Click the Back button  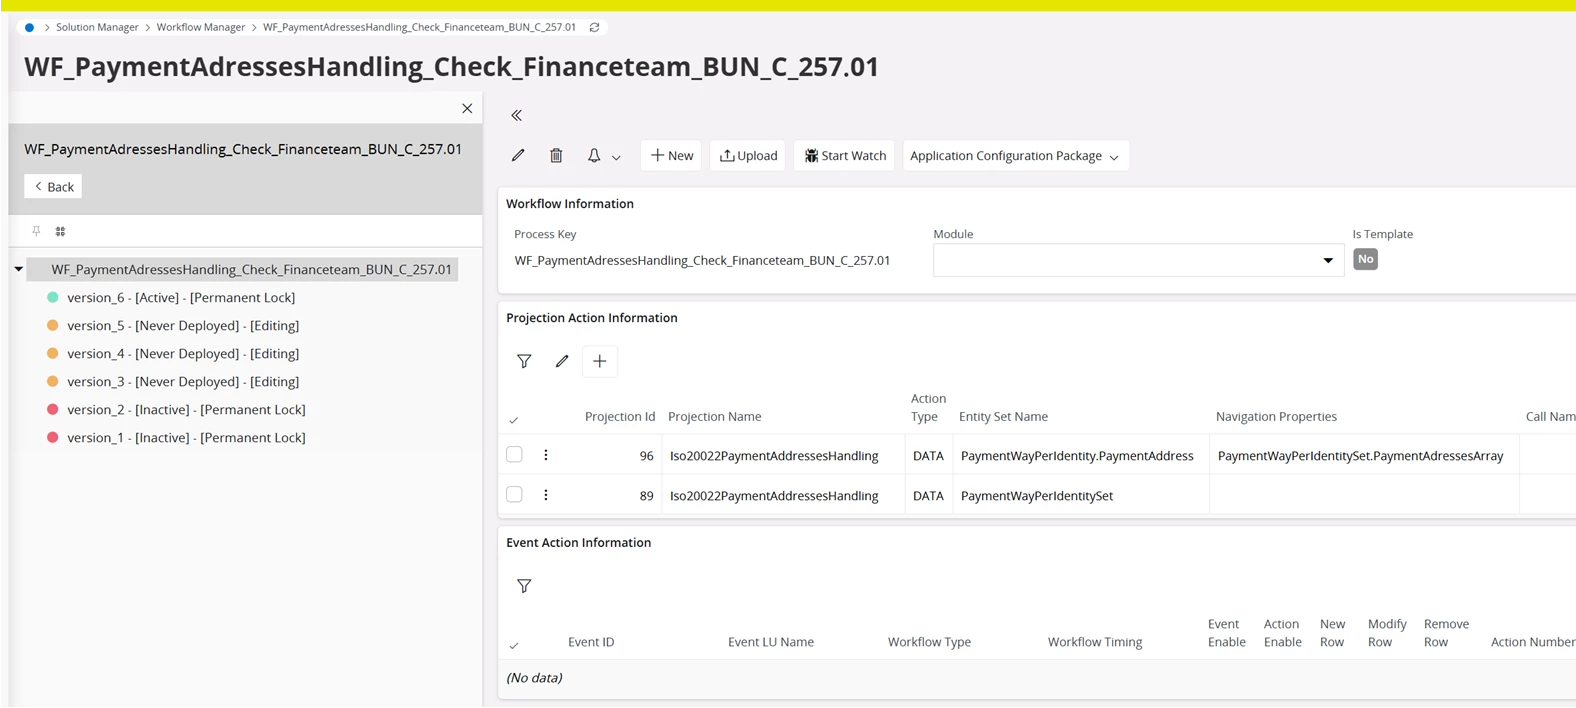[x=53, y=186]
